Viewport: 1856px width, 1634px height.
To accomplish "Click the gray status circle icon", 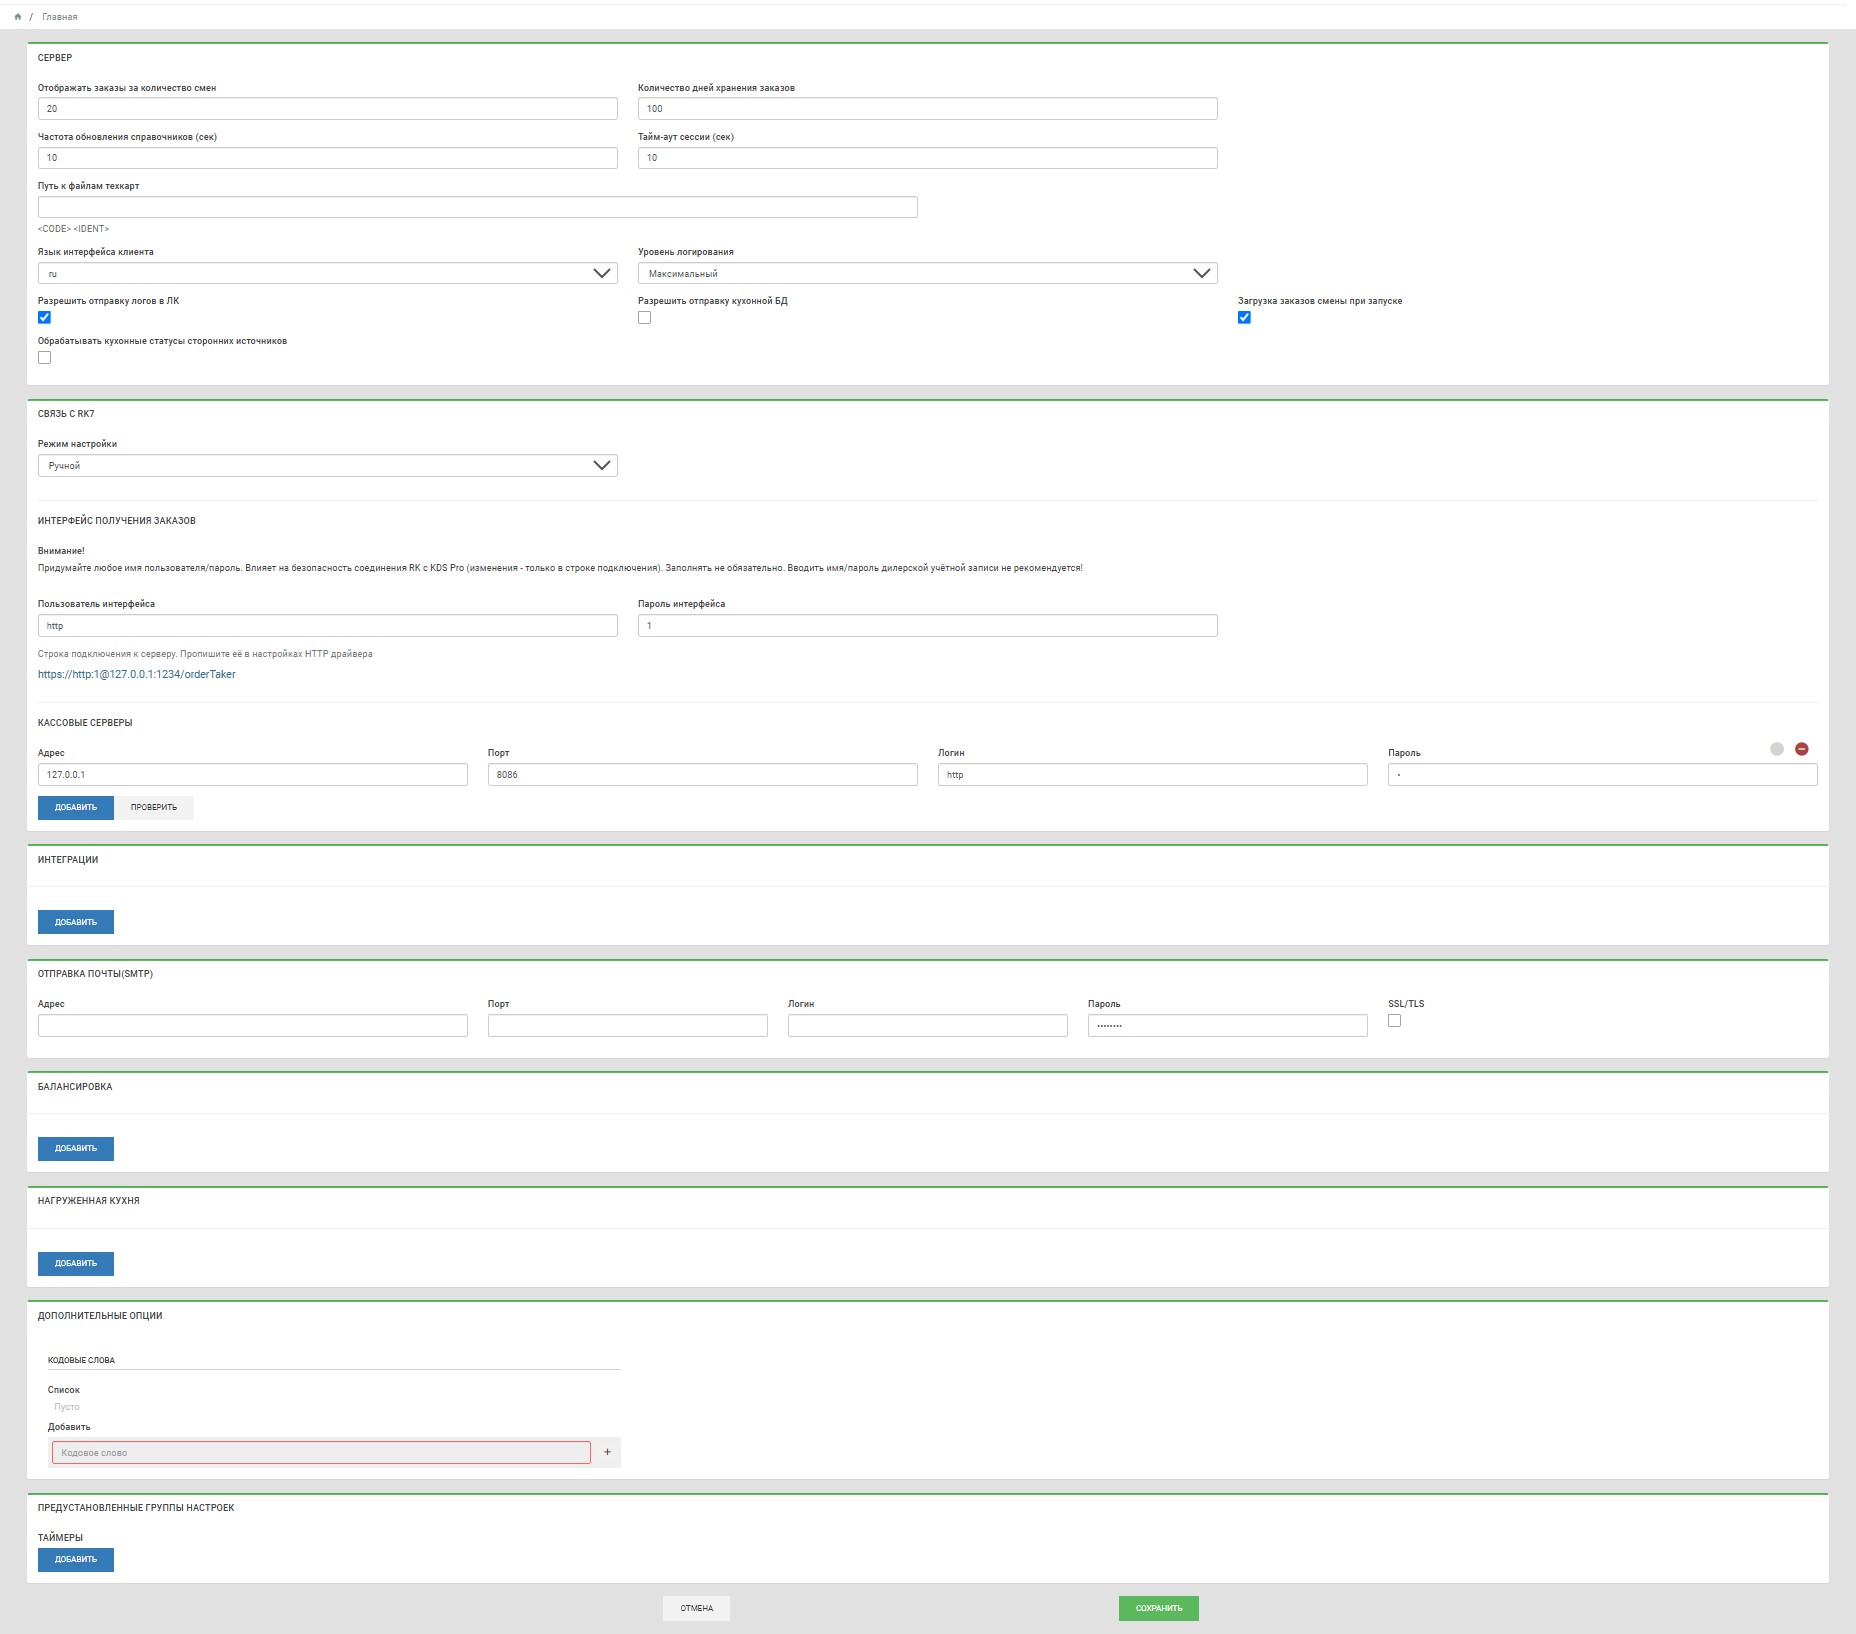I will tap(1776, 749).
